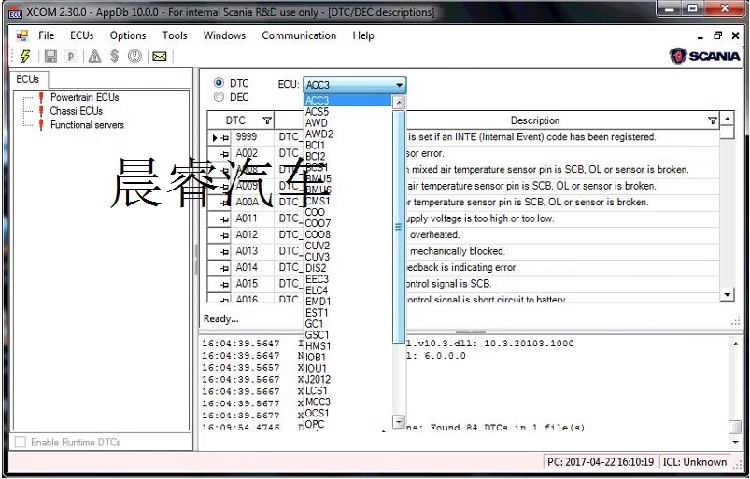Screen dimensions: 750x479
Task: Click the lightning bolt connect icon
Action: coord(25,56)
